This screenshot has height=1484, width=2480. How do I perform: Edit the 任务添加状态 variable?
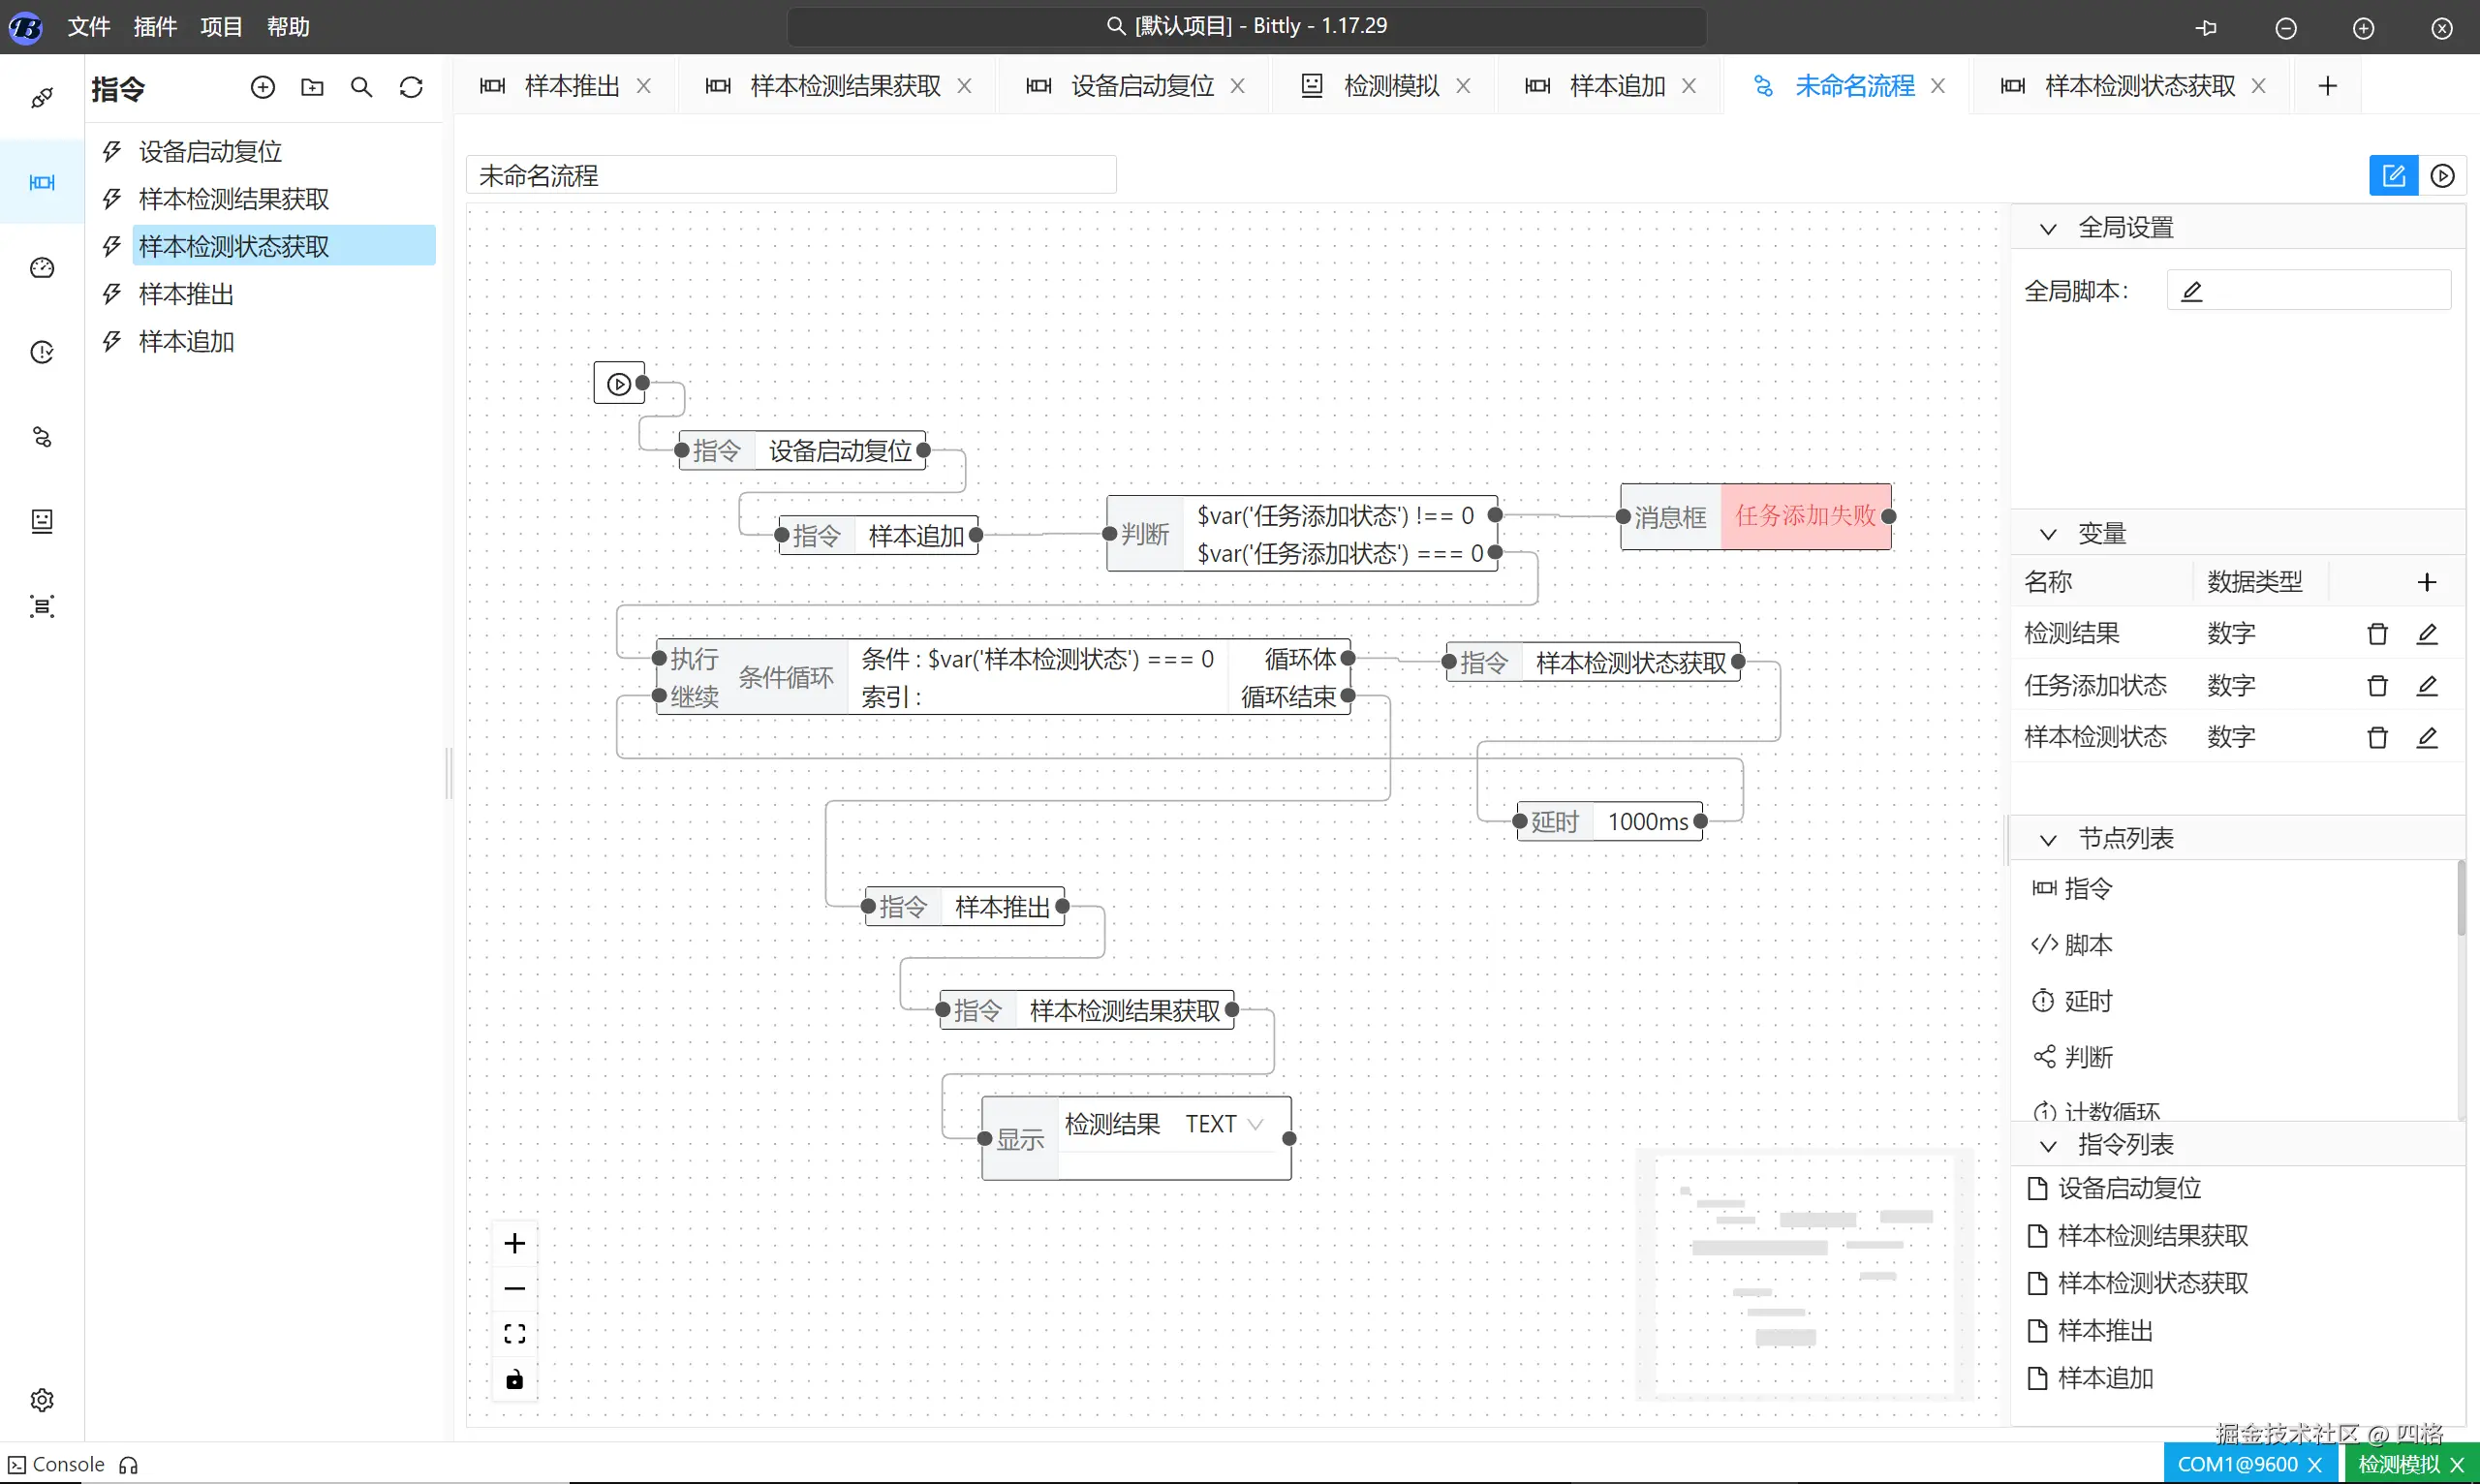pyautogui.click(x=2427, y=686)
